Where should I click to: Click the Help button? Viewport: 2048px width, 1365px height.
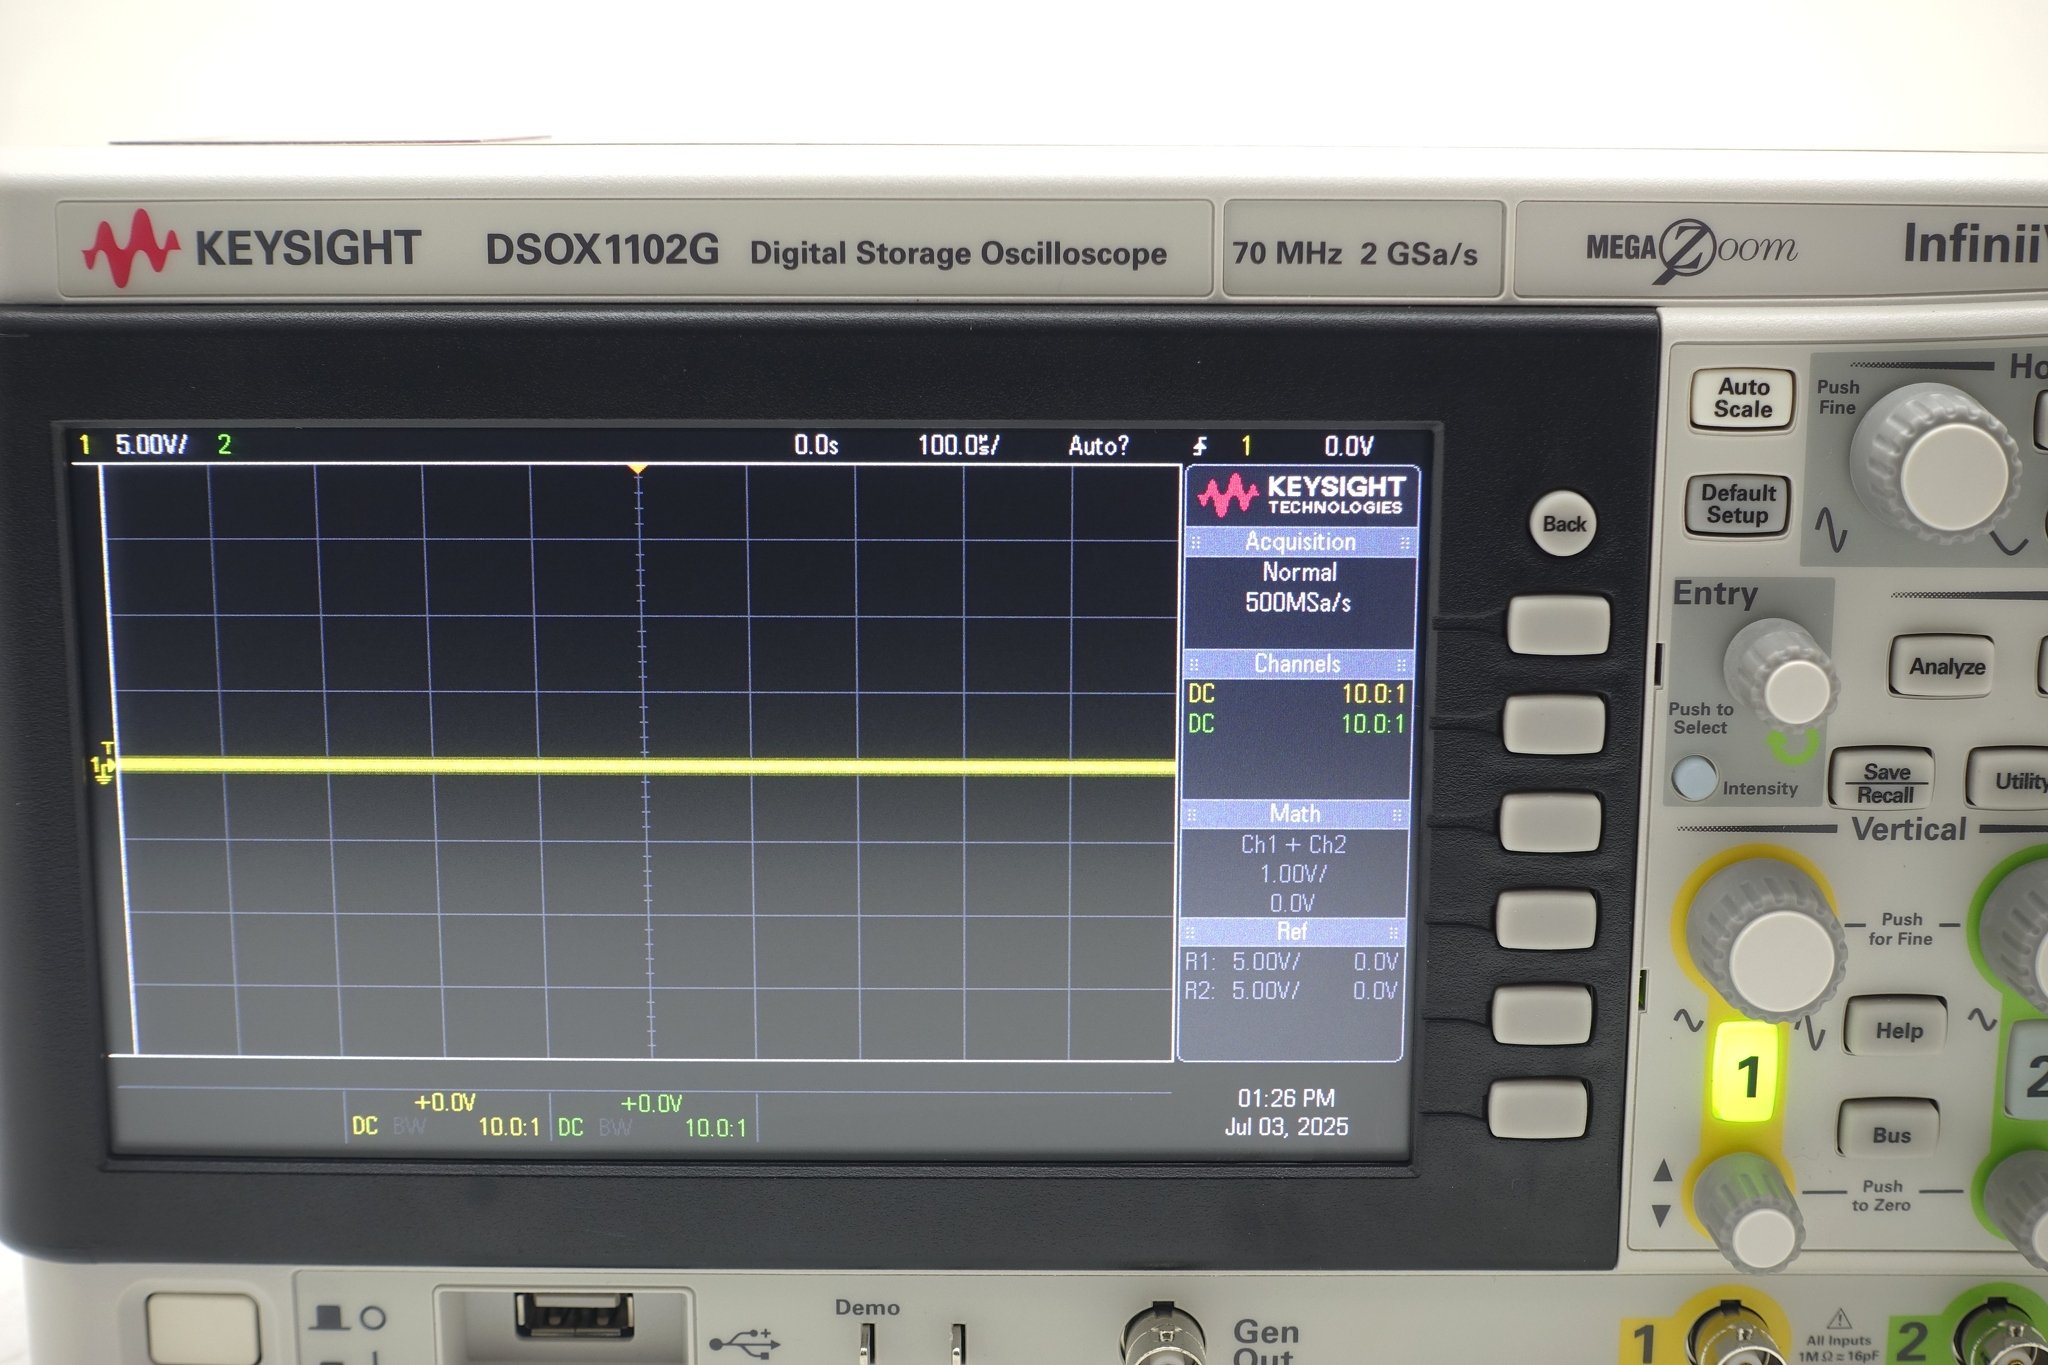[x=1898, y=1029]
